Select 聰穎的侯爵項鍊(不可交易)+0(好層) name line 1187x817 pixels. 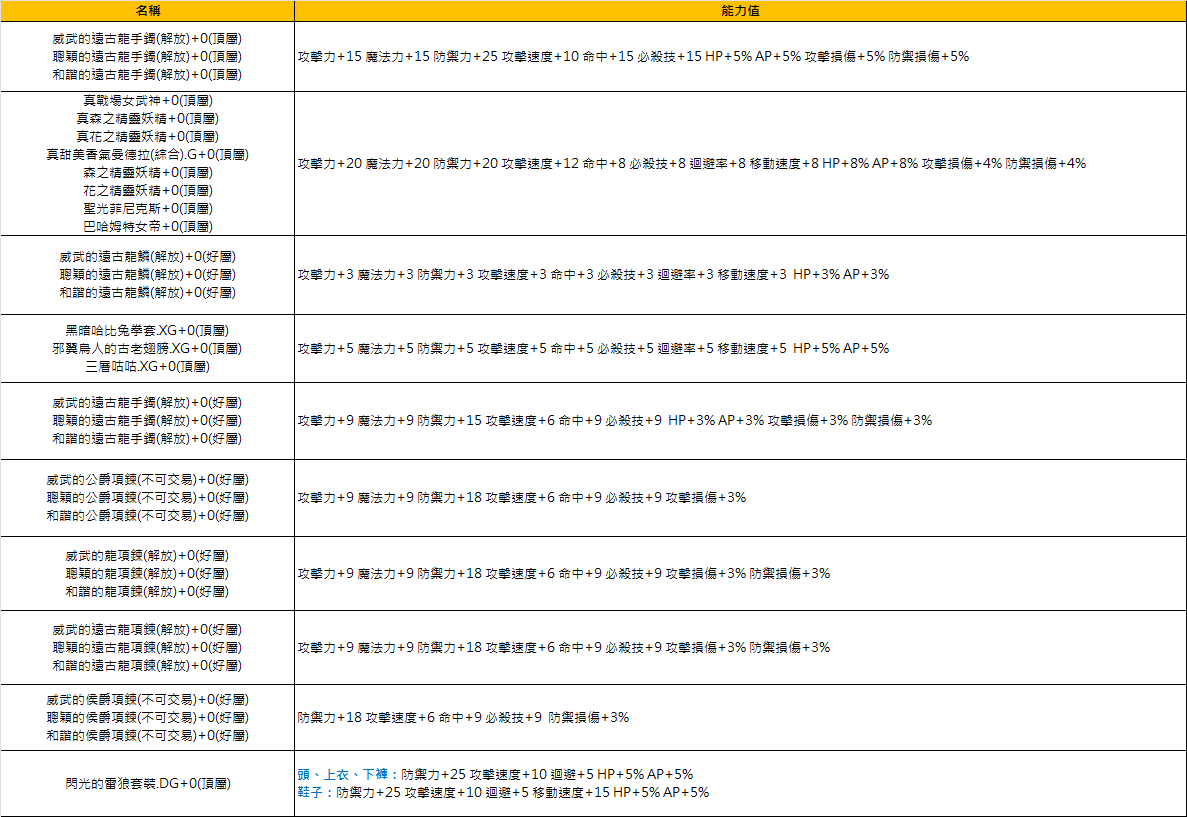pos(148,718)
